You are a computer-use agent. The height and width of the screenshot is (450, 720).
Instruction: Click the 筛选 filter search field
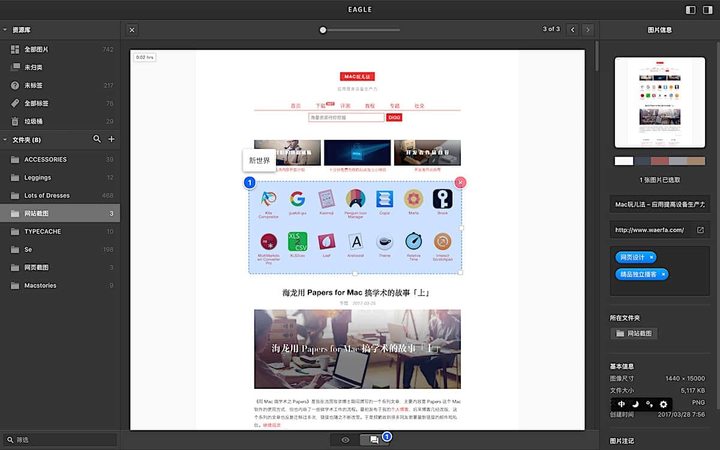click(x=60, y=439)
